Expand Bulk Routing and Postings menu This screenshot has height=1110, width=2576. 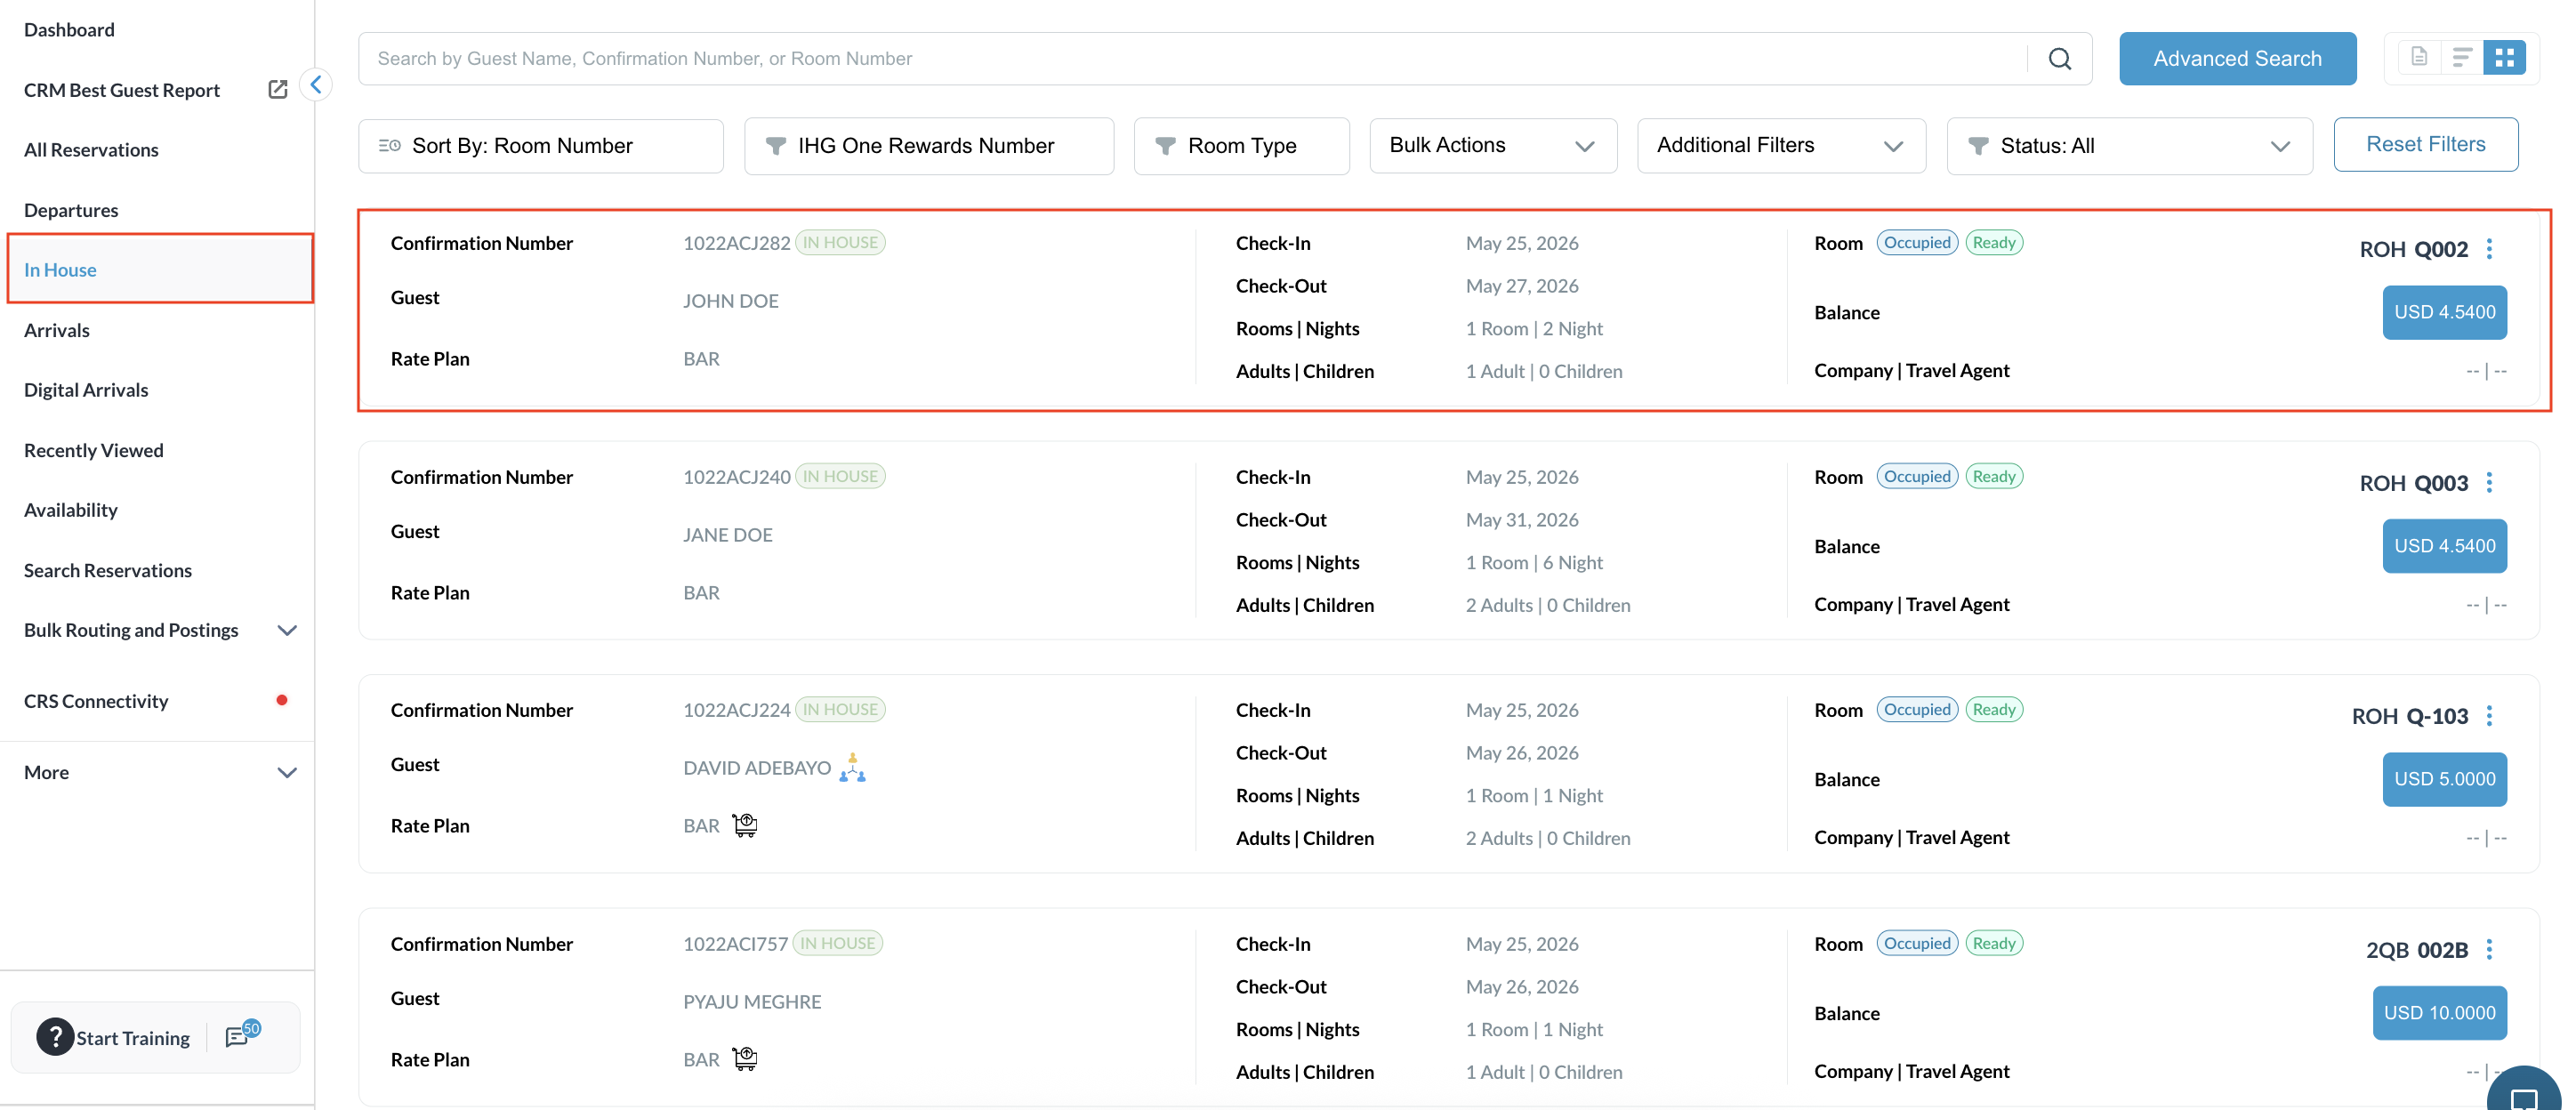tap(287, 631)
